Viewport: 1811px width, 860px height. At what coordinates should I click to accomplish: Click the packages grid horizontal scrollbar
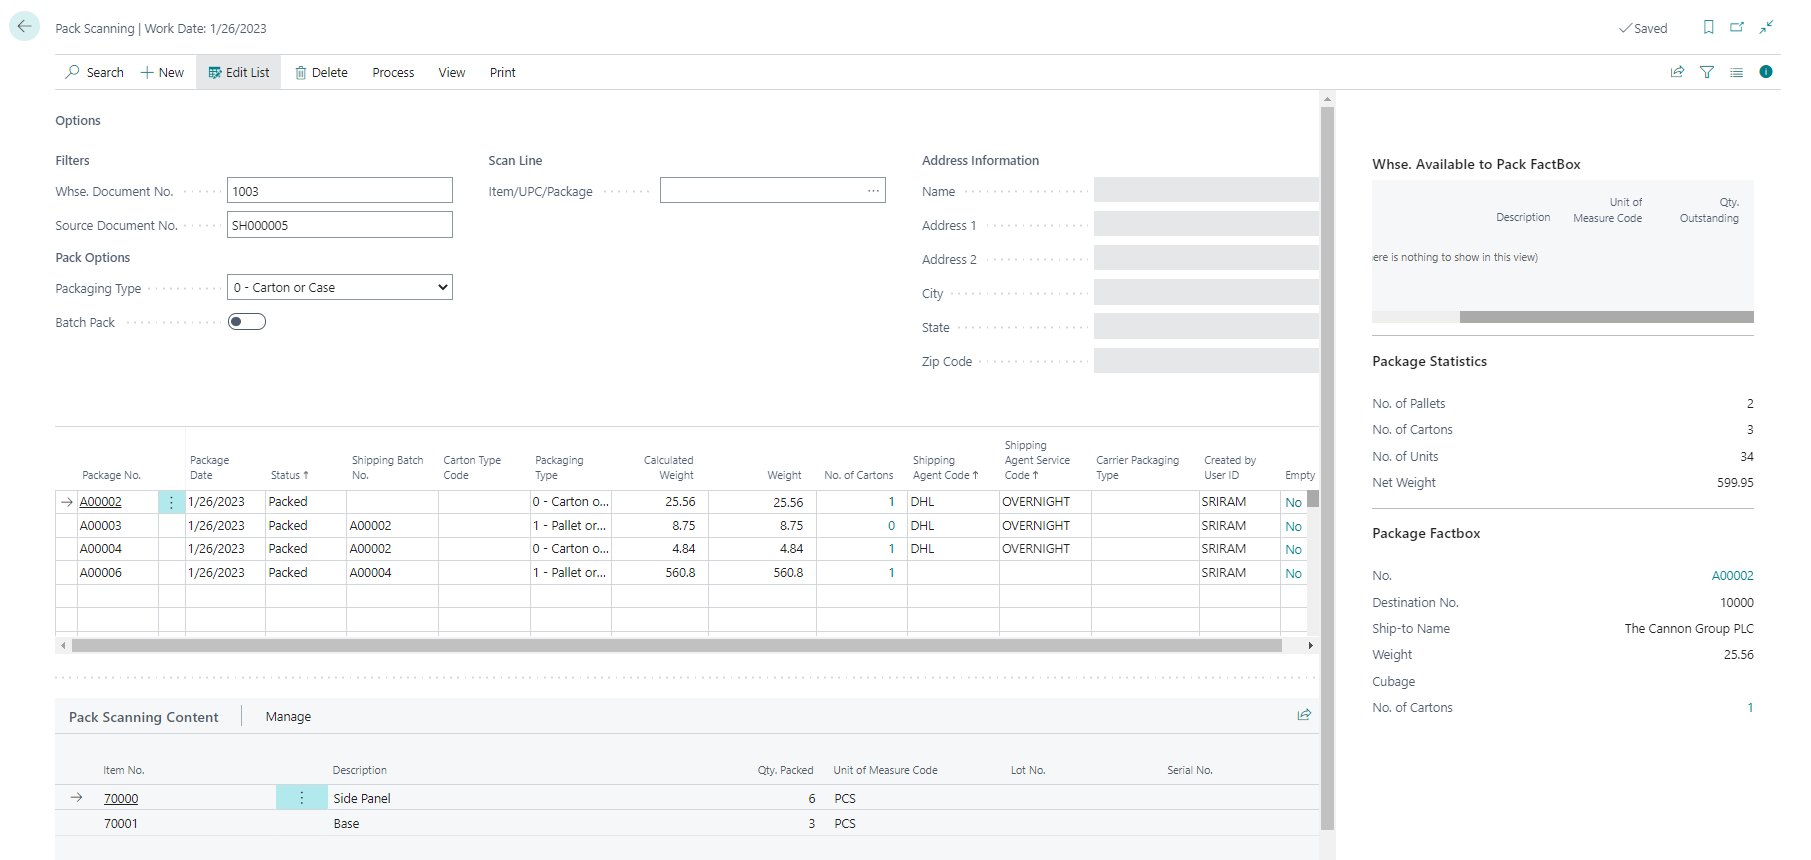click(x=676, y=646)
